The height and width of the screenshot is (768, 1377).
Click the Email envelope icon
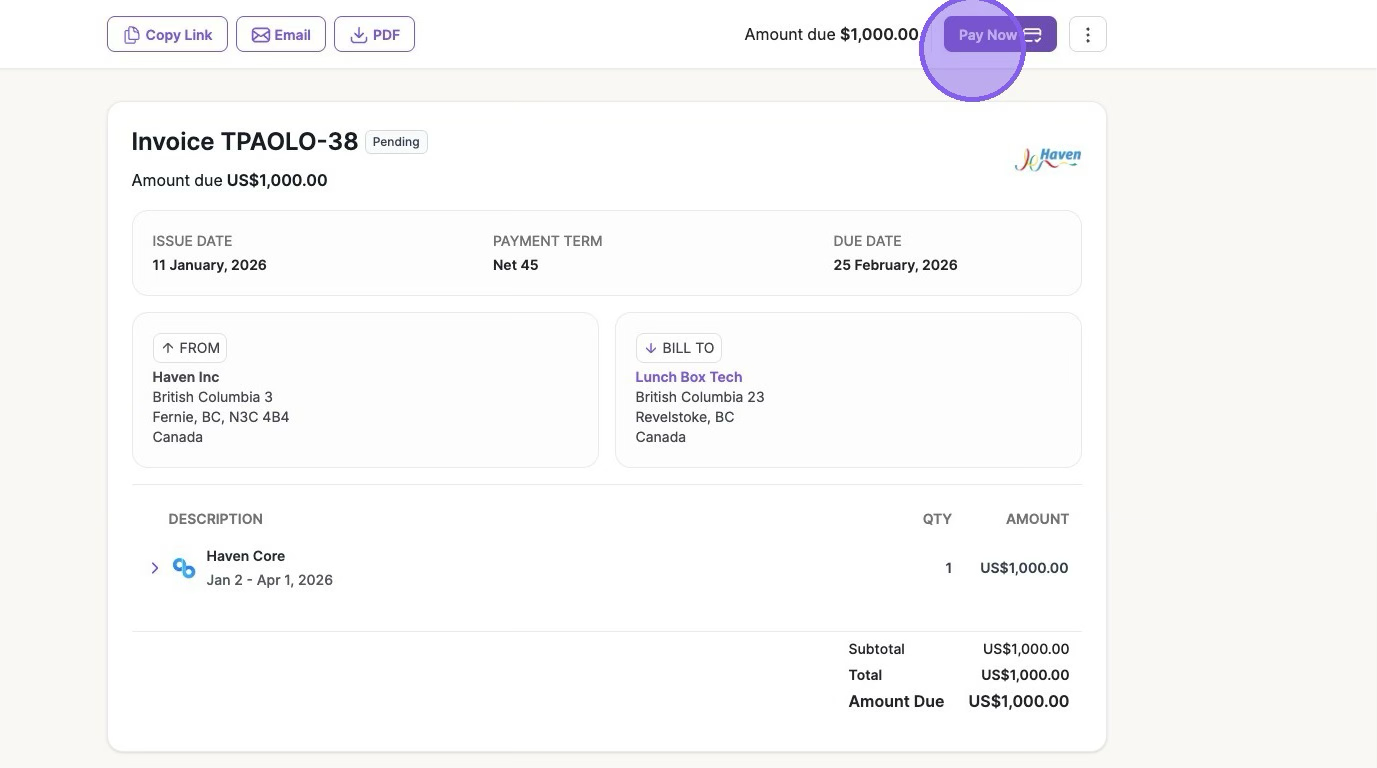point(260,35)
